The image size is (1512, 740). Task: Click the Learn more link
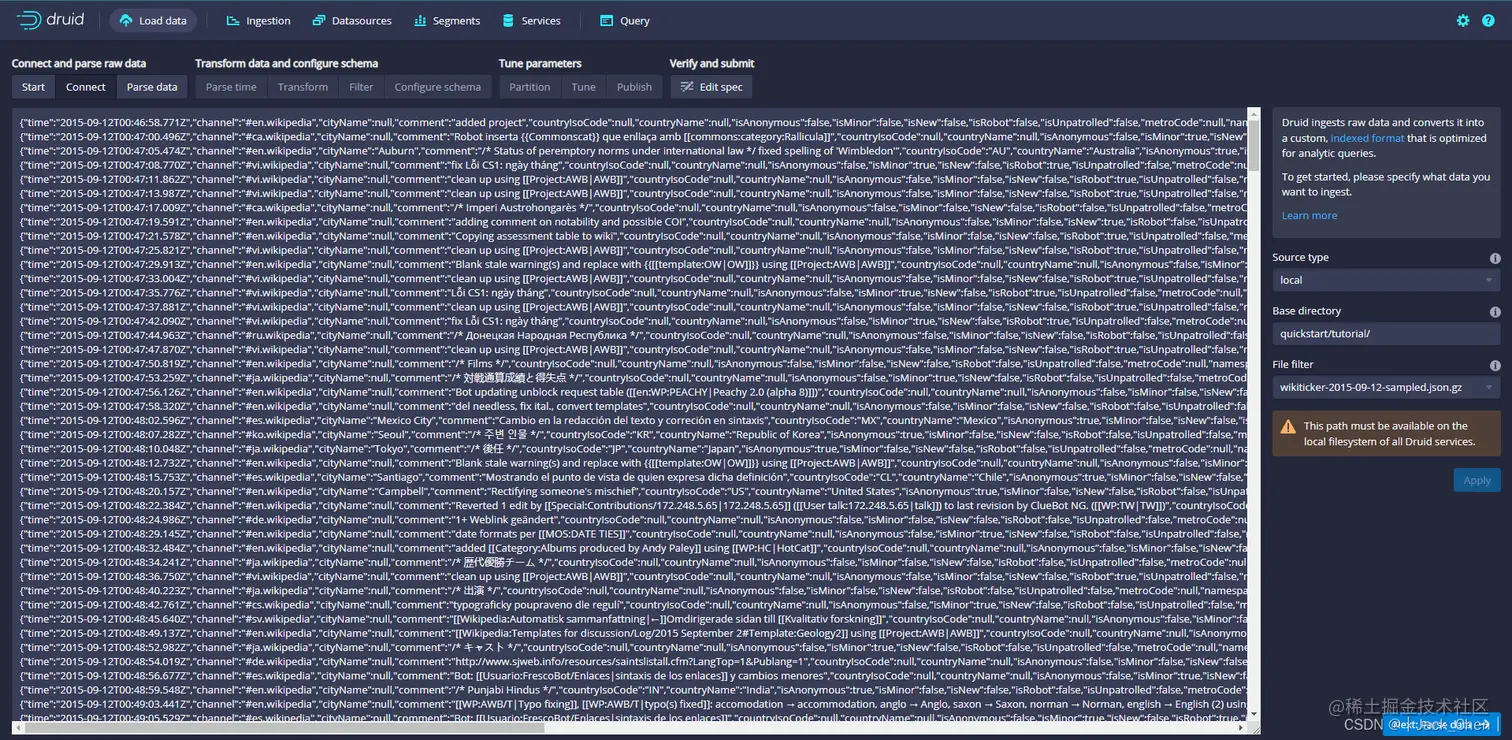click(1309, 215)
